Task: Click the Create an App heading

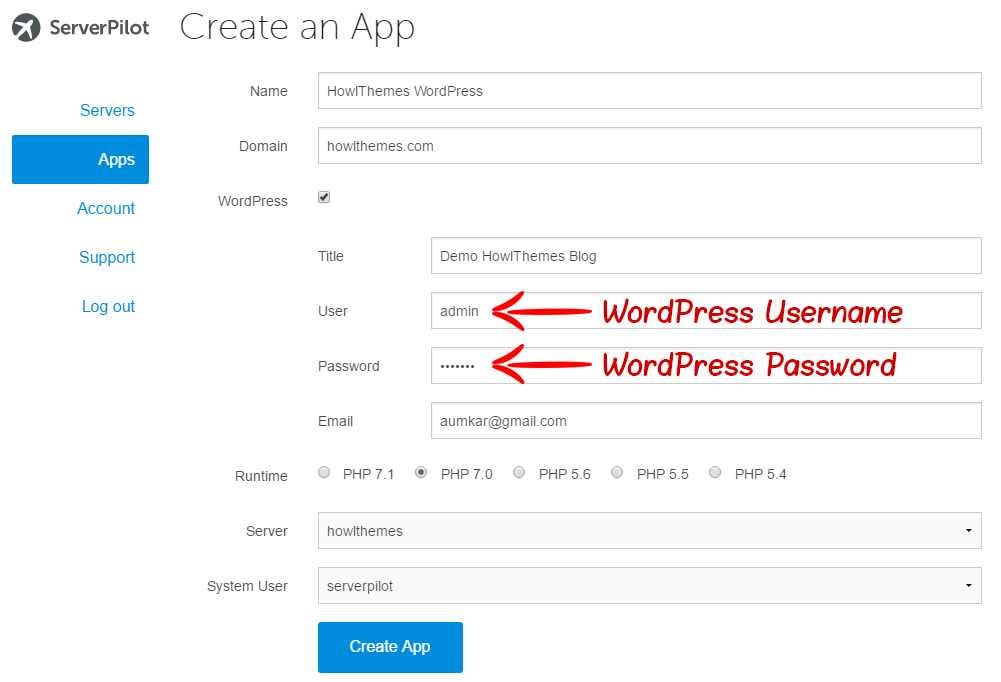Action: click(297, 28)
